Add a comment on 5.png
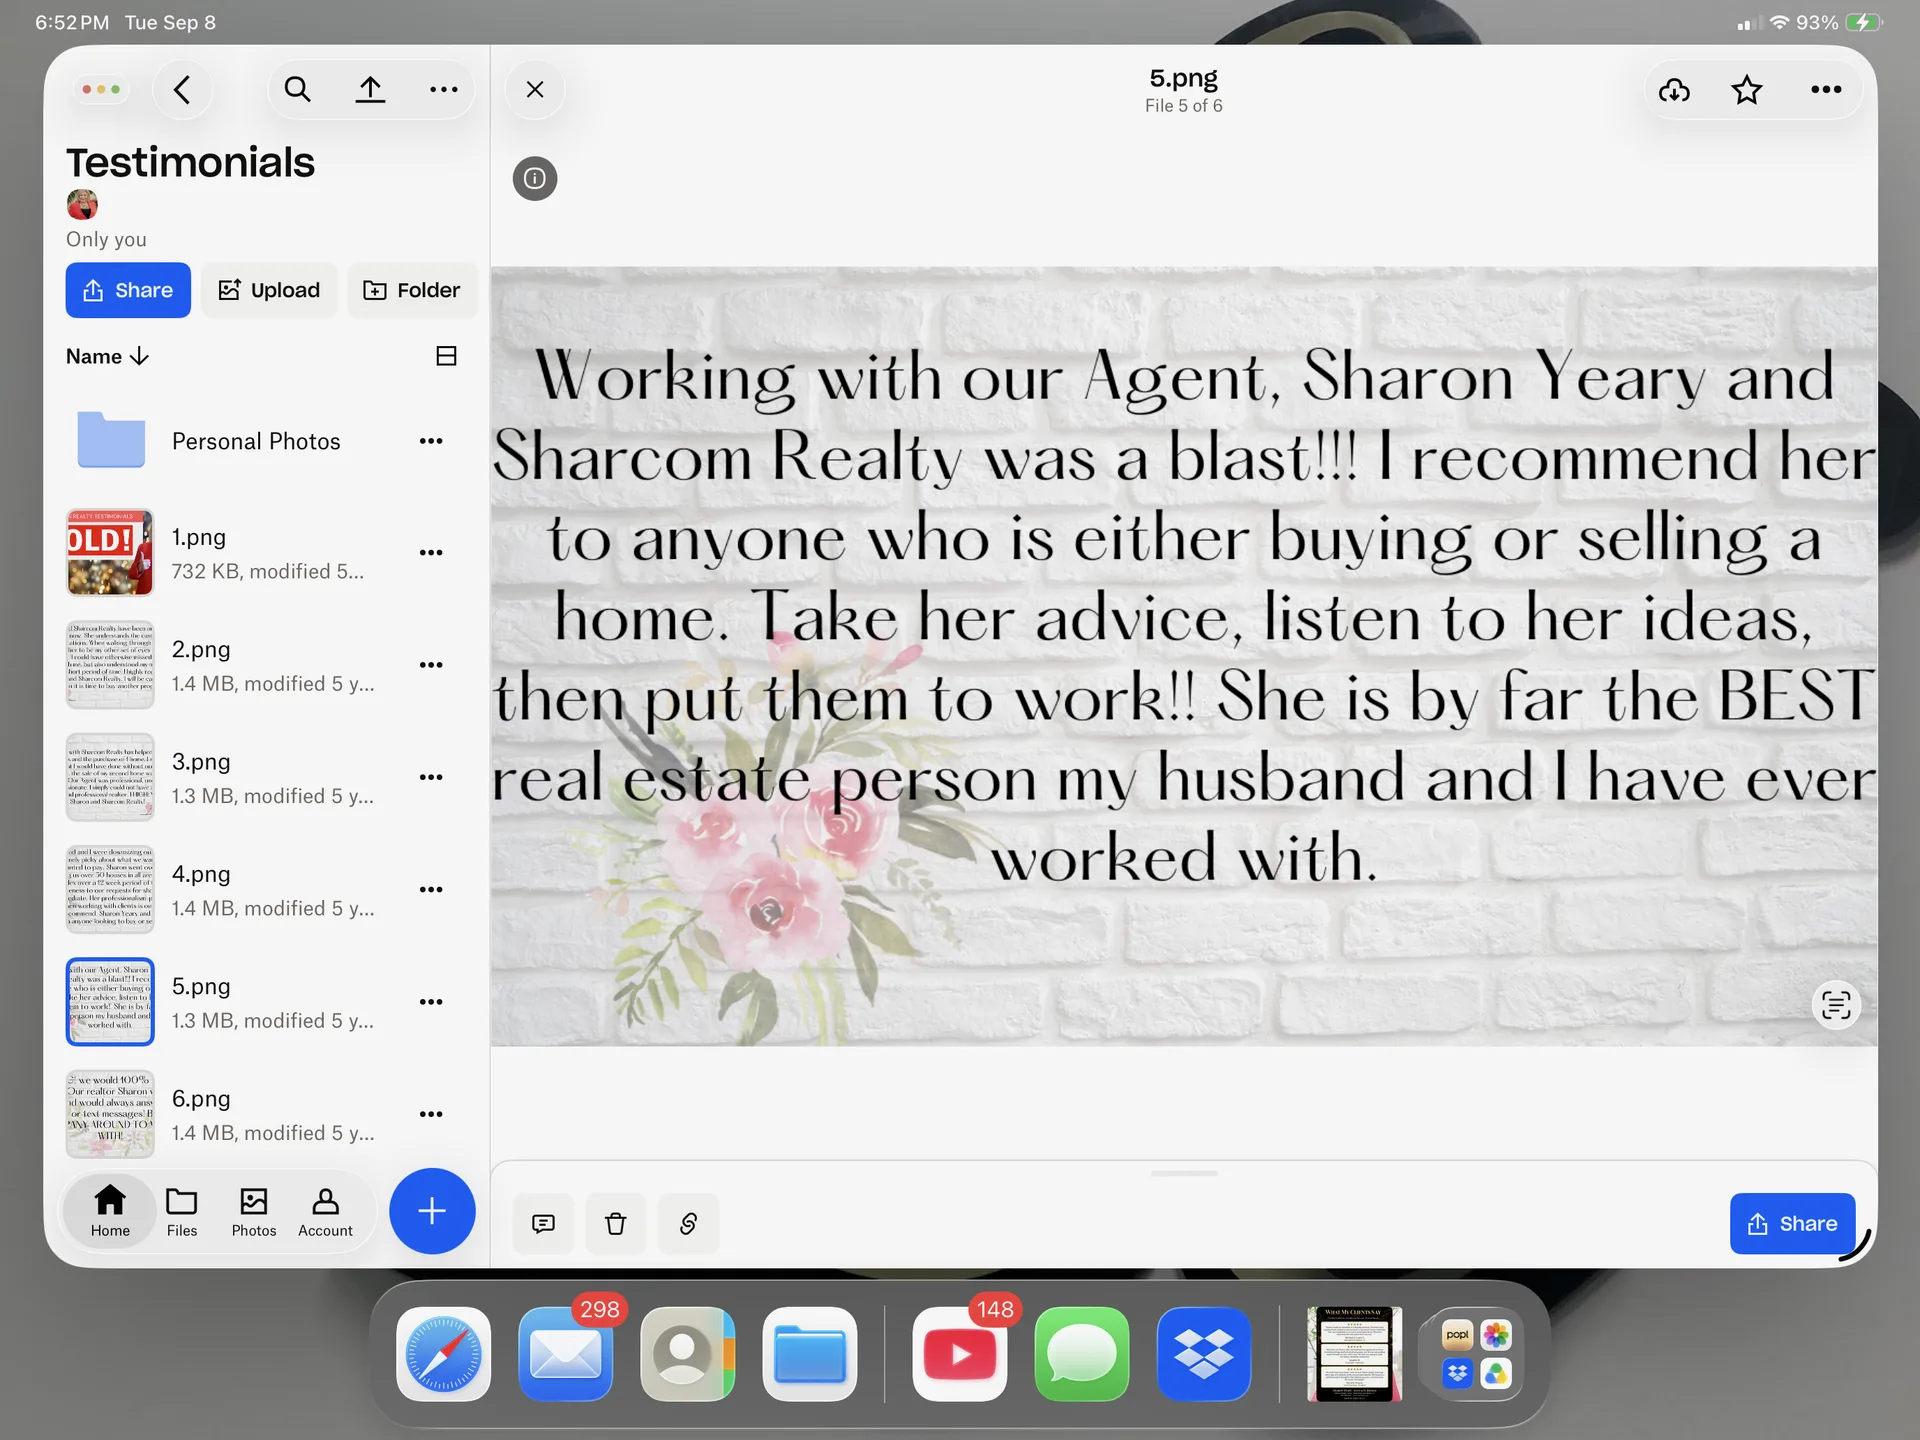The image size is (1920, 1440). point(543,1223)
